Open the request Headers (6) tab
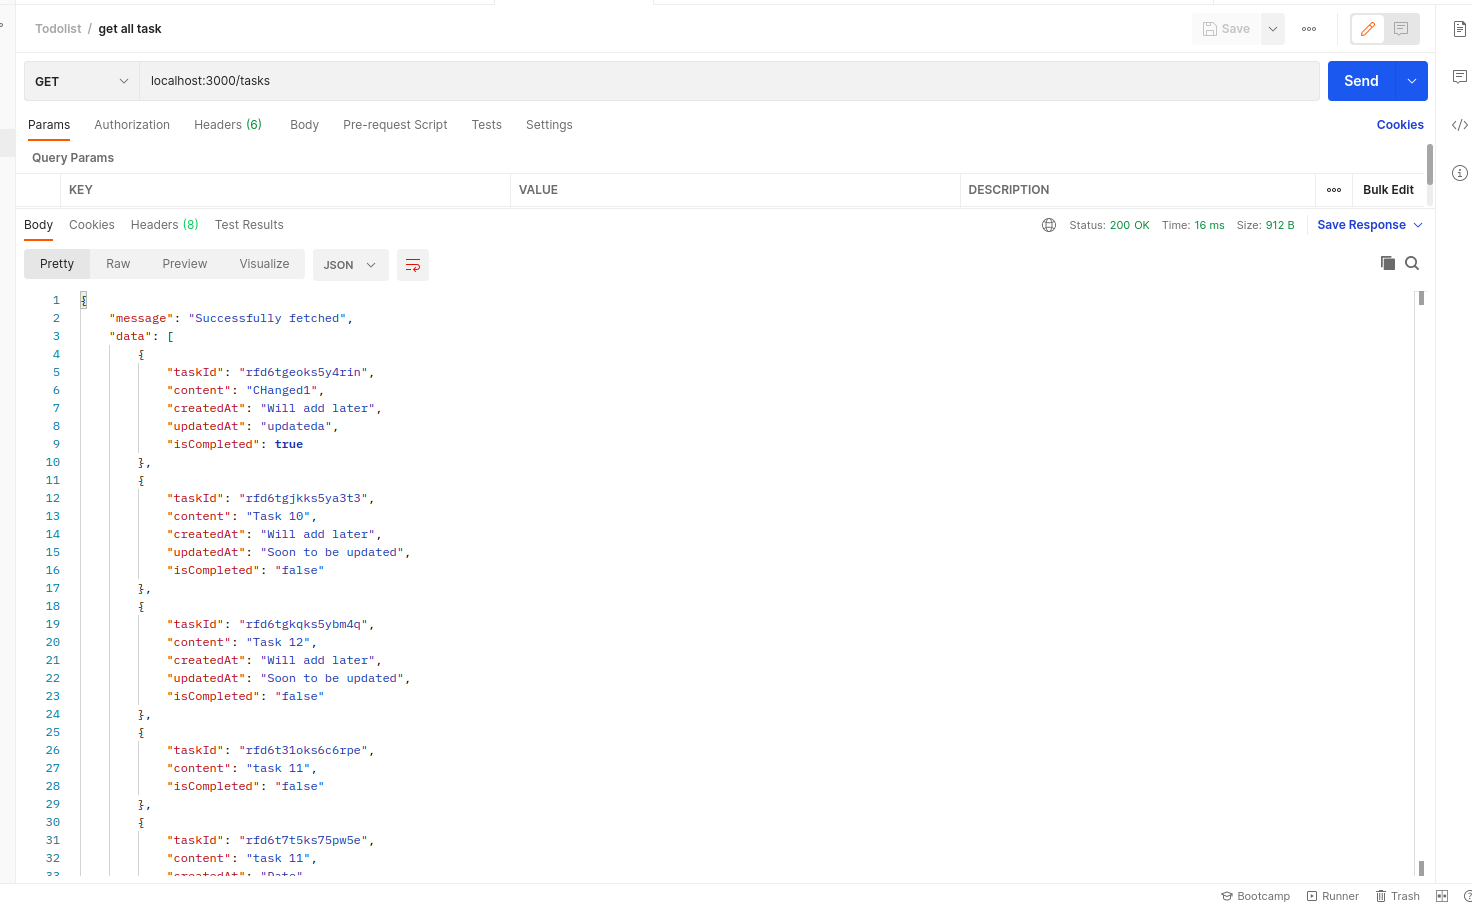Image resolution: width=1472 pixels, height=908 pixels. click(x=228, y=125)
